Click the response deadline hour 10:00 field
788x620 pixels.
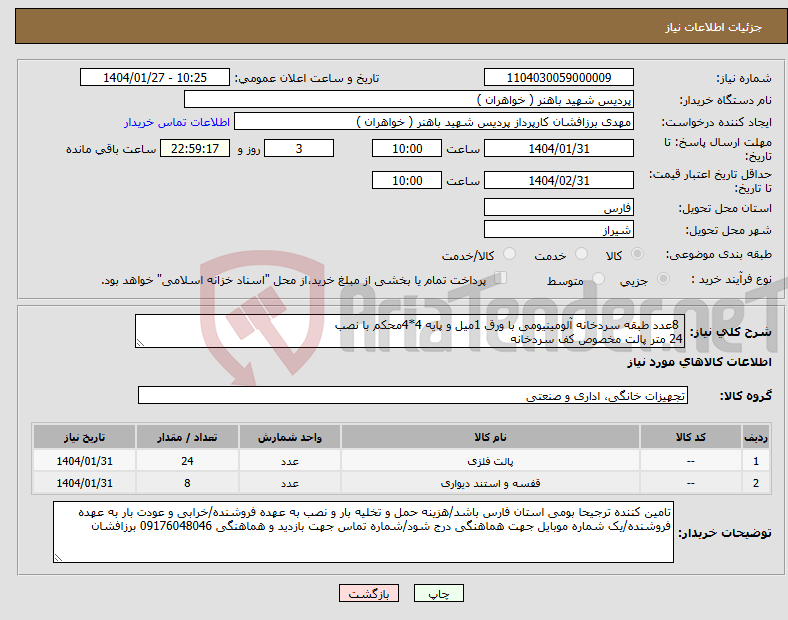407,149
